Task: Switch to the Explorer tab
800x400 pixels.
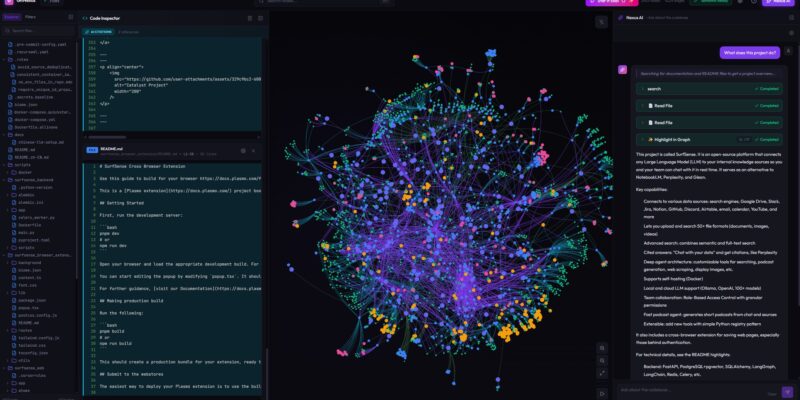Action: pos(12,17)
